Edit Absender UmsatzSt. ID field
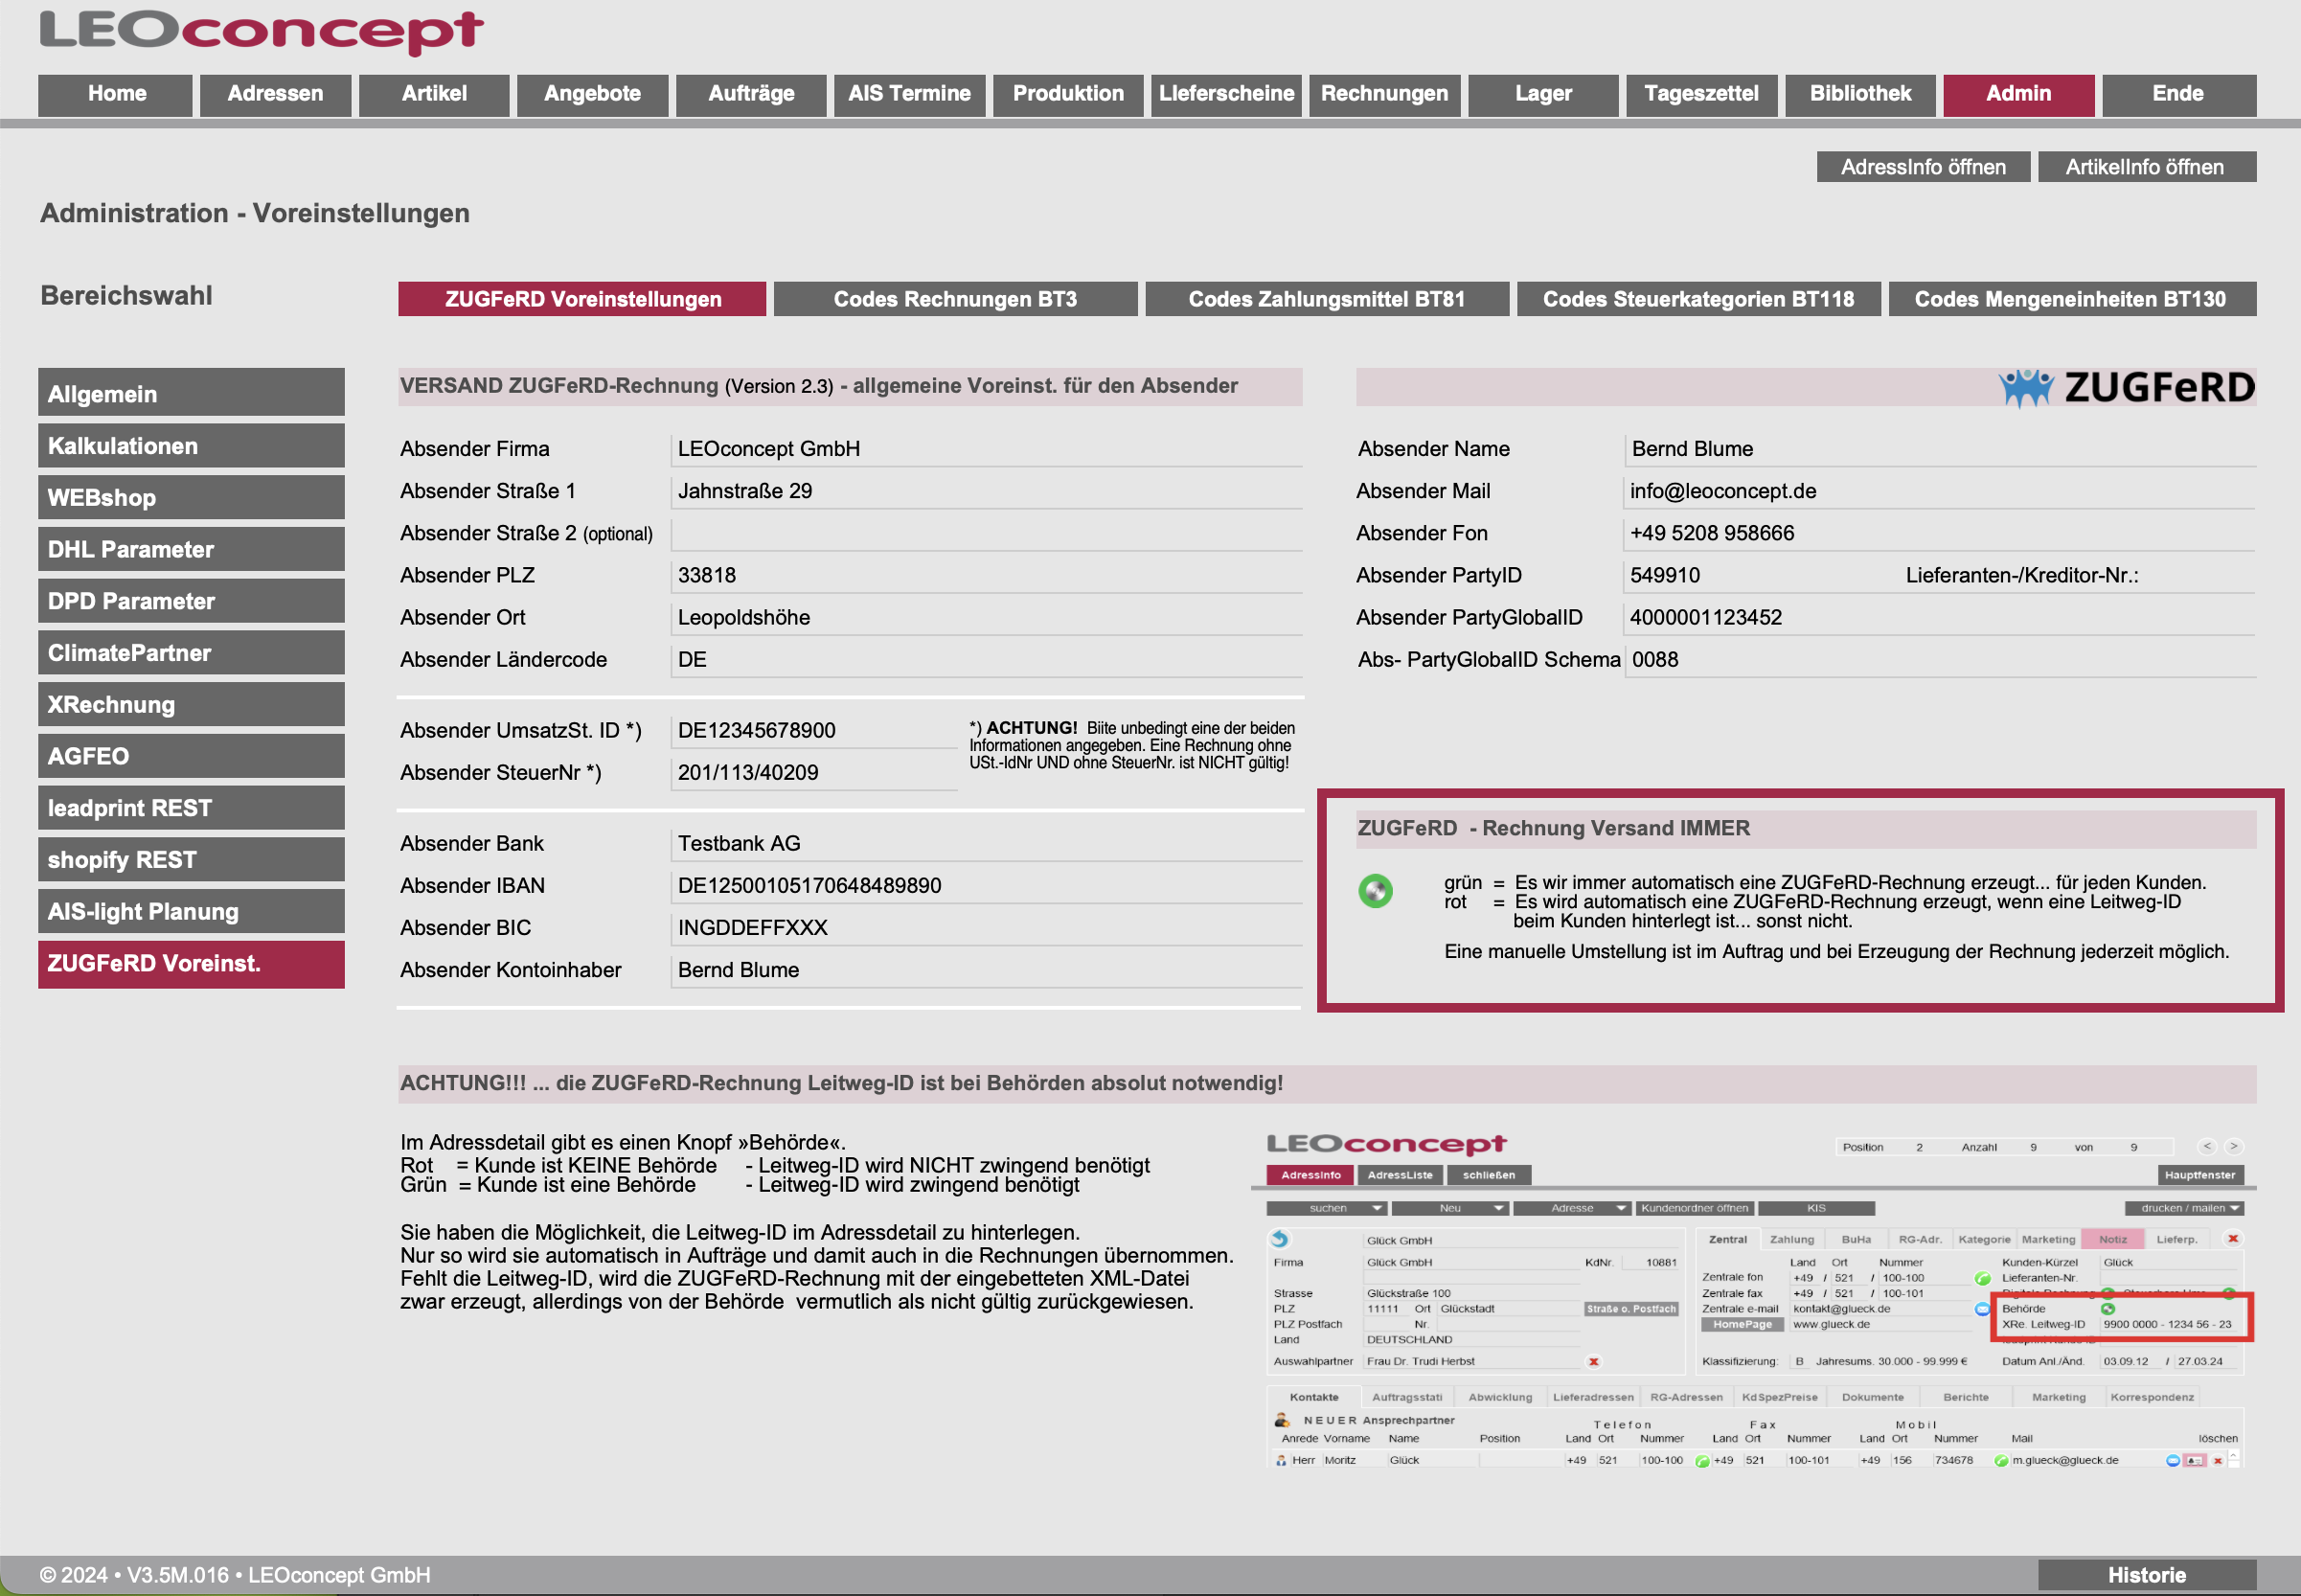2301x1596 pixels. [814, 730]
